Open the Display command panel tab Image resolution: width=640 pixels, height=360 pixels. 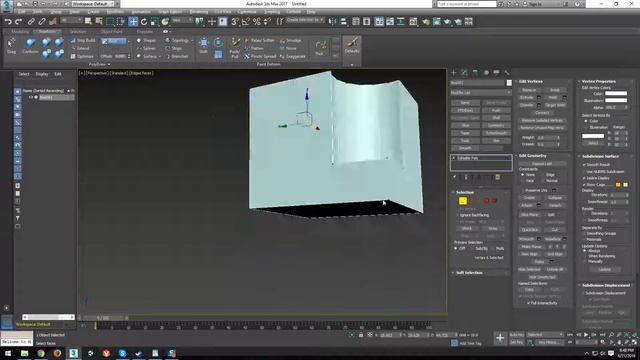click(x=496, y=73)
